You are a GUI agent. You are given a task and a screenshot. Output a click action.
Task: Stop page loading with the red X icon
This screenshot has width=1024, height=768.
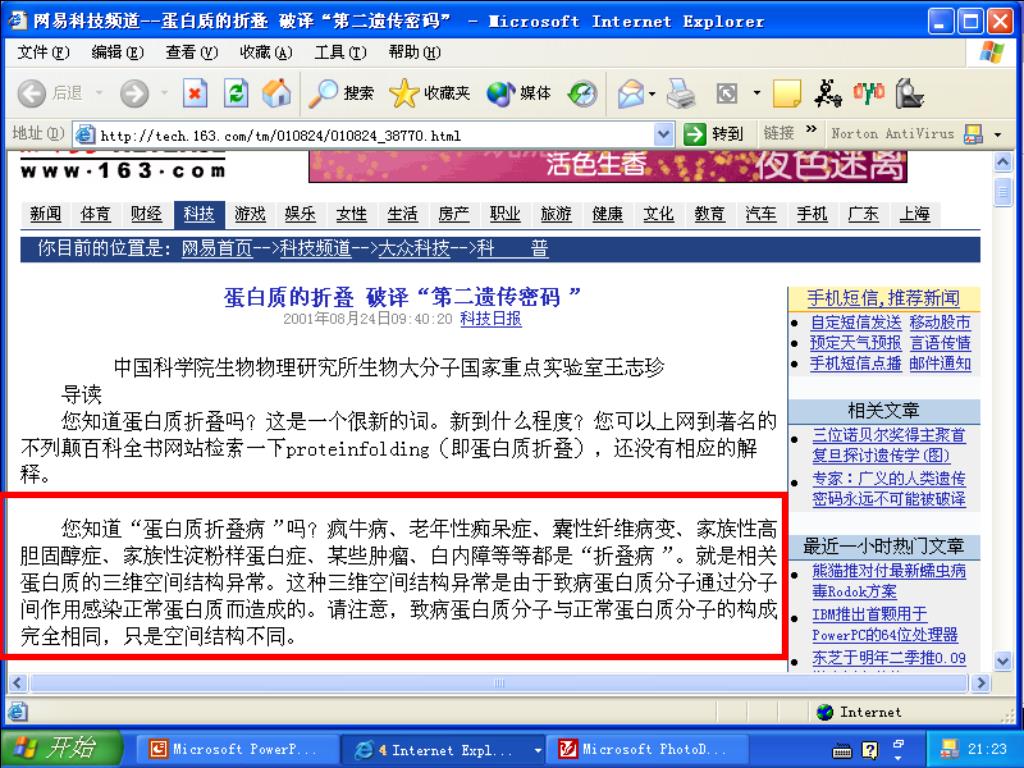coord(195,93)
